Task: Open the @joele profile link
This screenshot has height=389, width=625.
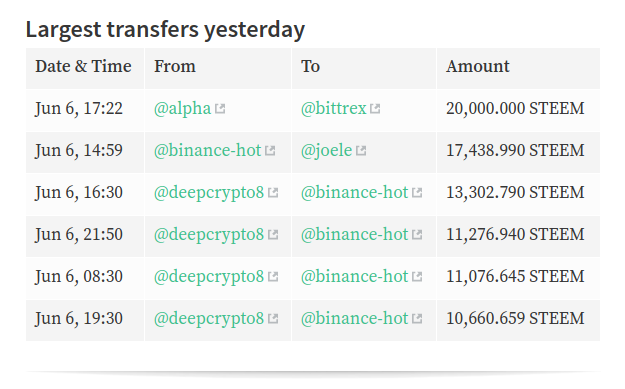Action: click(326, 151)
